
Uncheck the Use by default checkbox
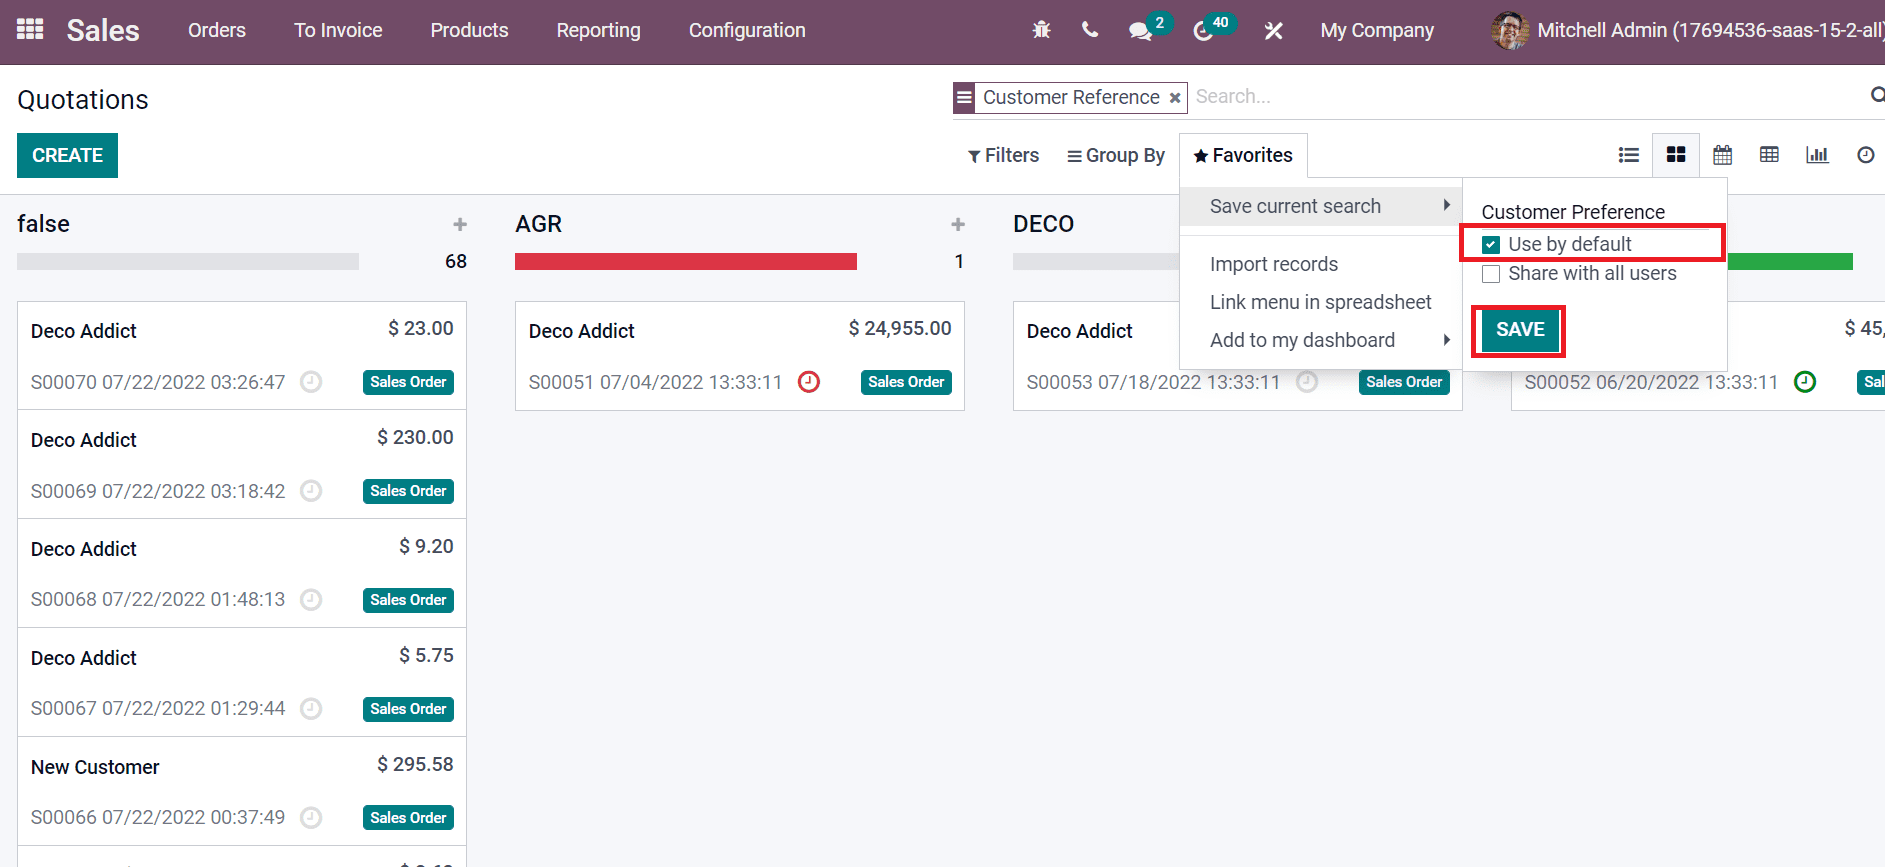(x=1491, y=245)
